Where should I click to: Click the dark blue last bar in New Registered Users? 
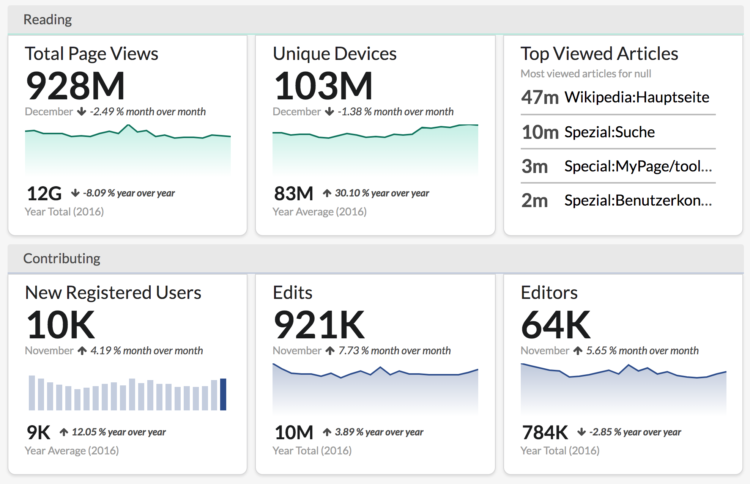click(x=223, y=394)
